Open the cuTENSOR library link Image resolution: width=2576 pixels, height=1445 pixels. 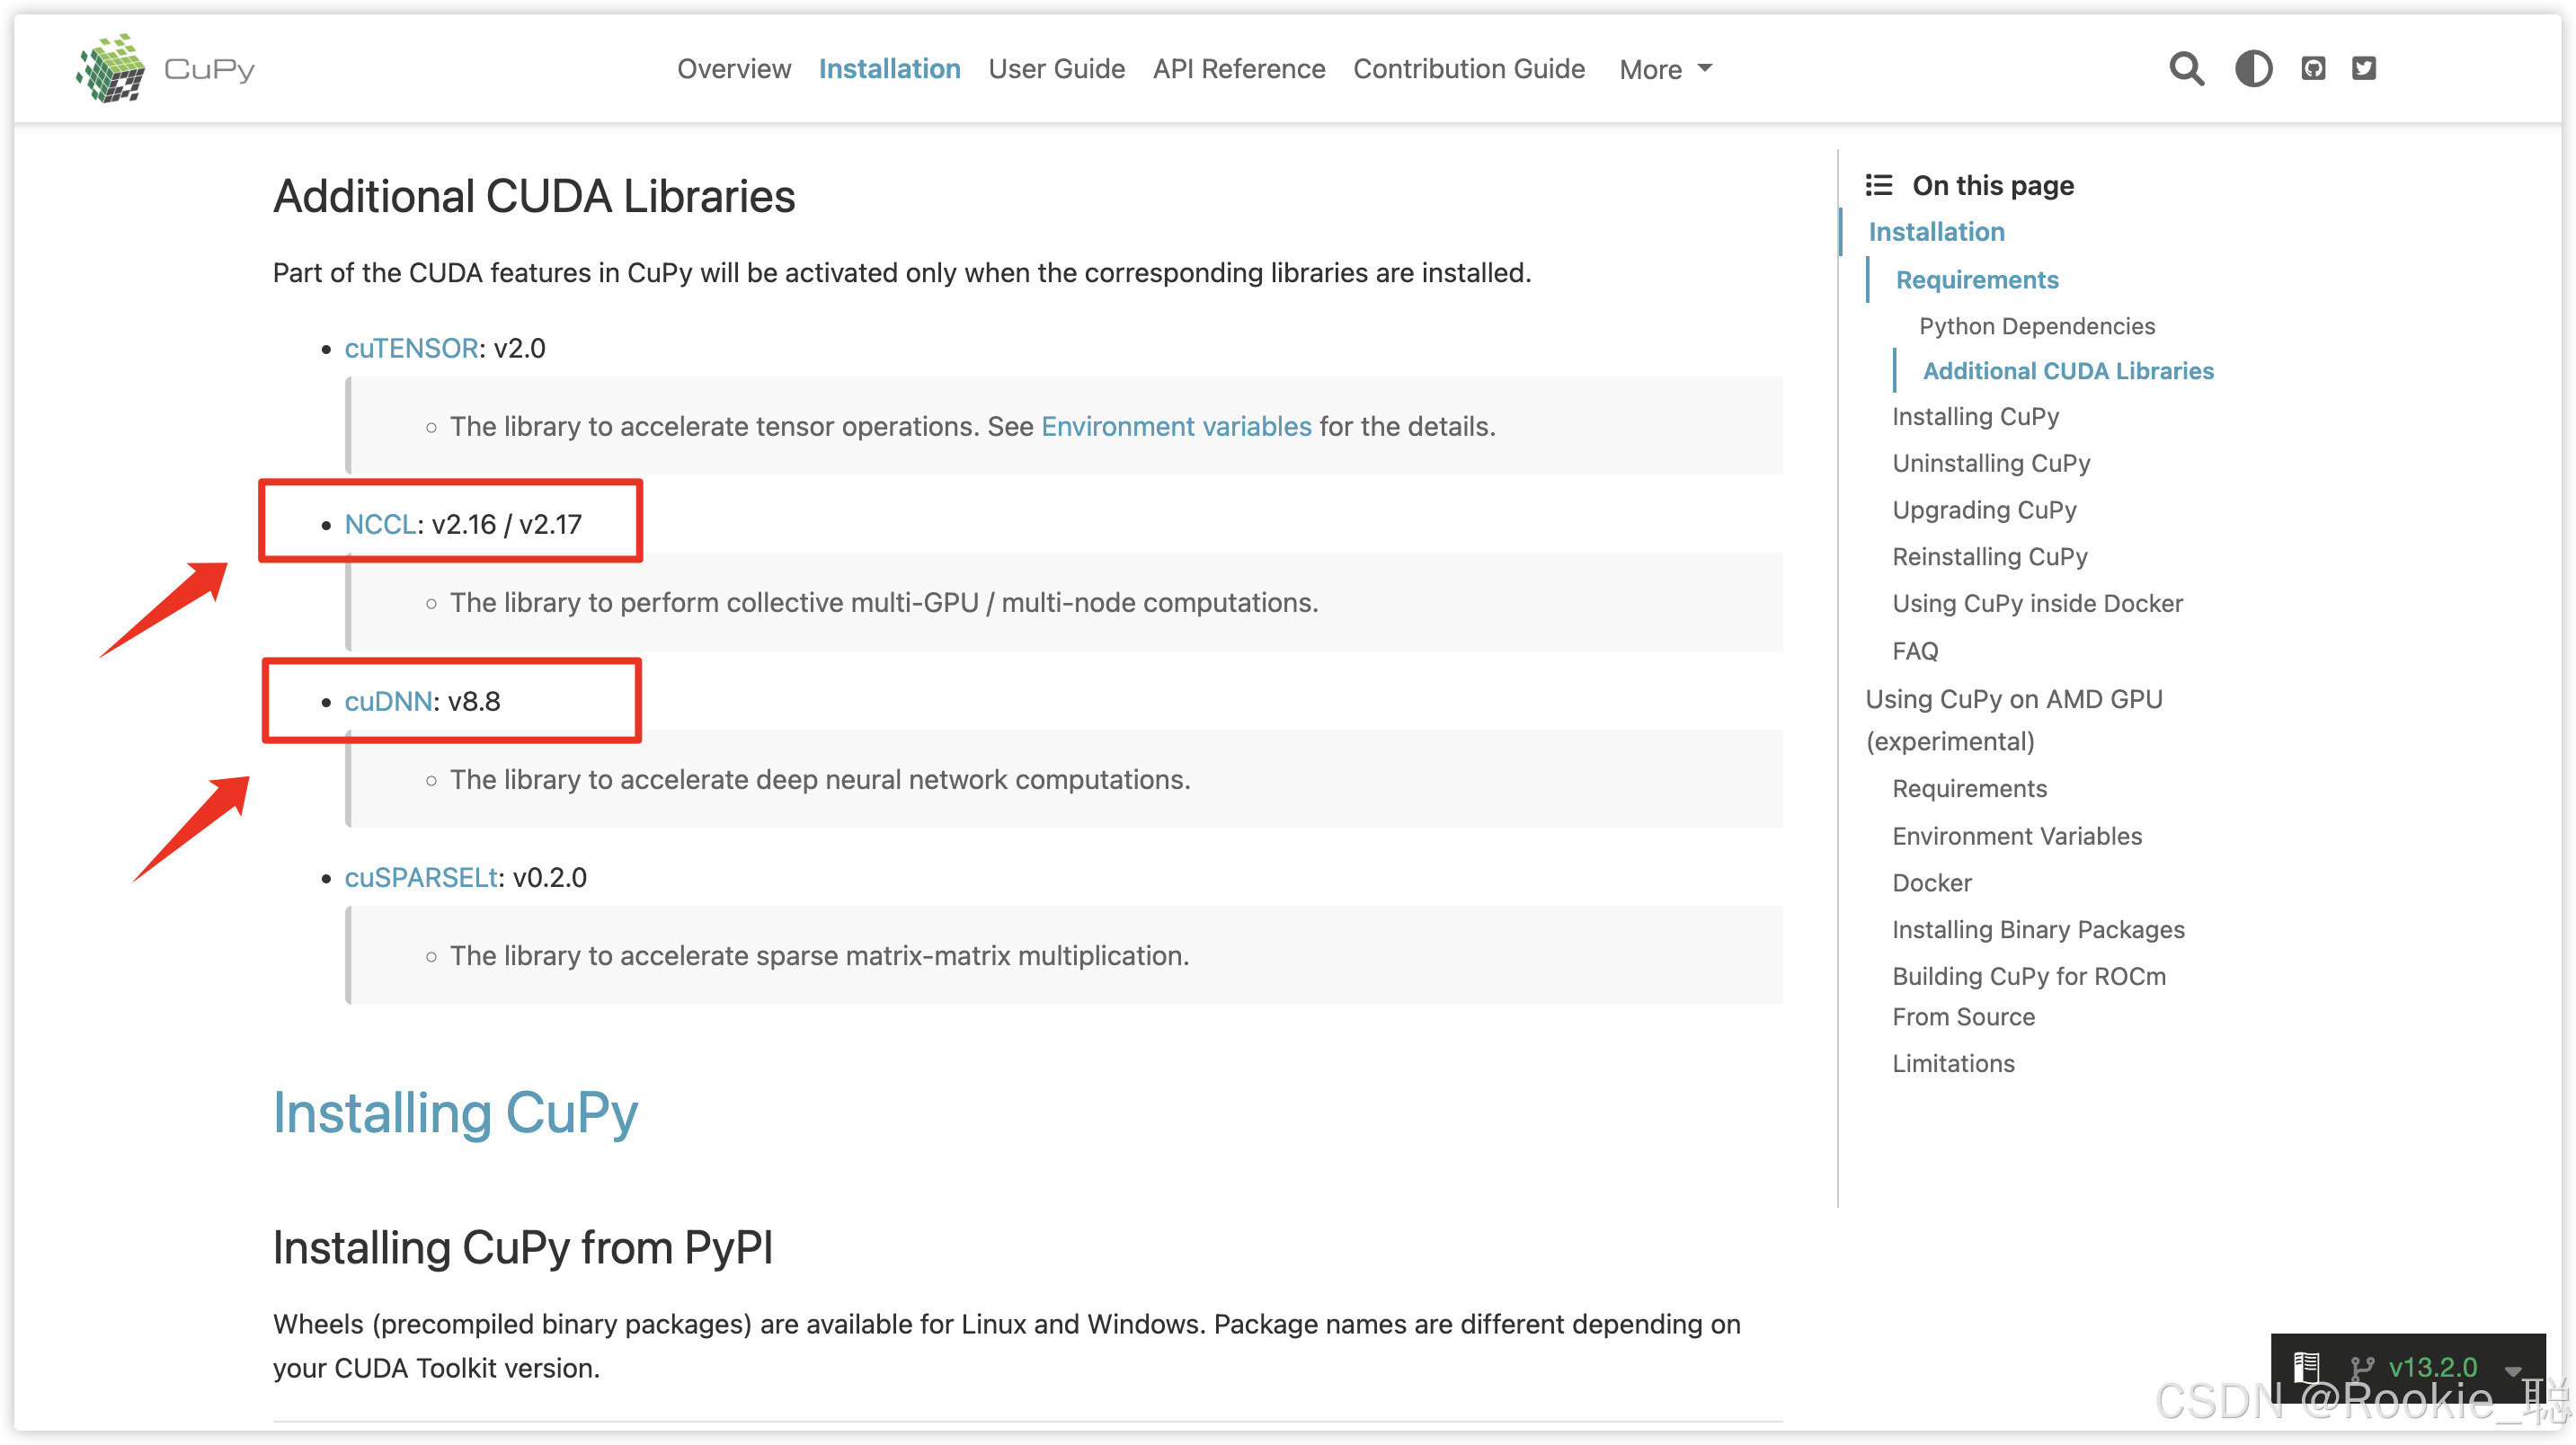[411, 347]
